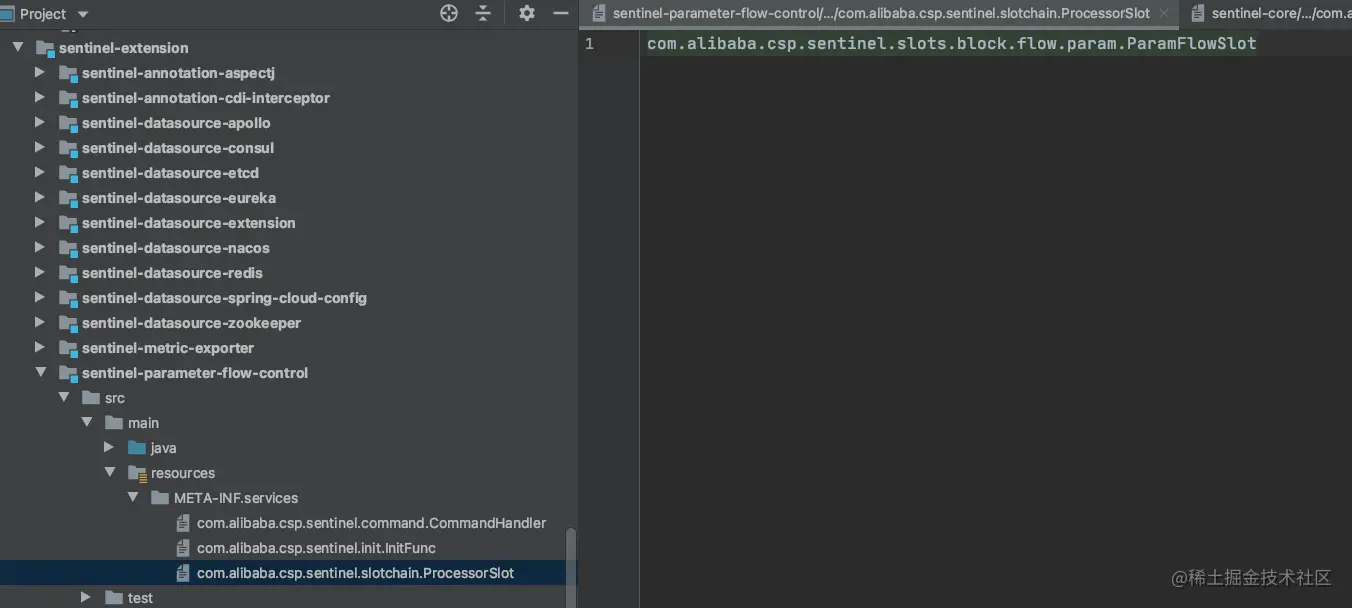Expand sentinel-datasource-spring-cloud-config module

click(x=40, y=297)
